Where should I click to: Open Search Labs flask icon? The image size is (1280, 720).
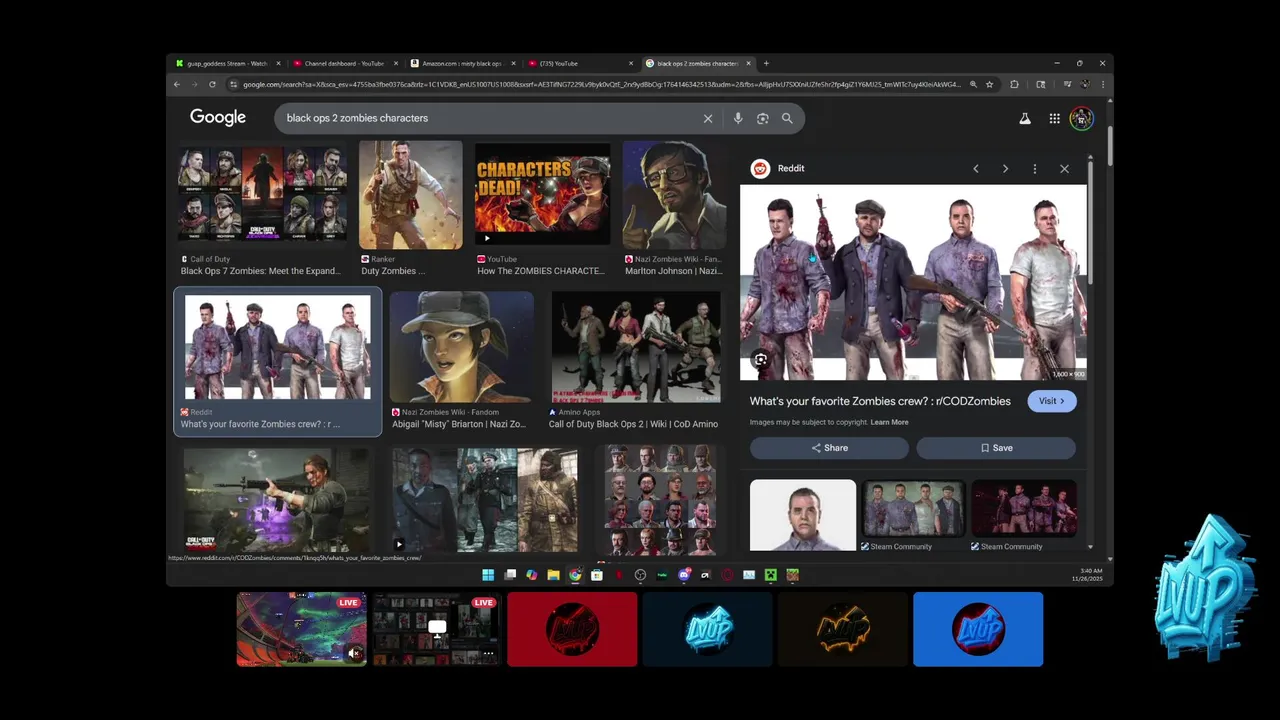1025,118
